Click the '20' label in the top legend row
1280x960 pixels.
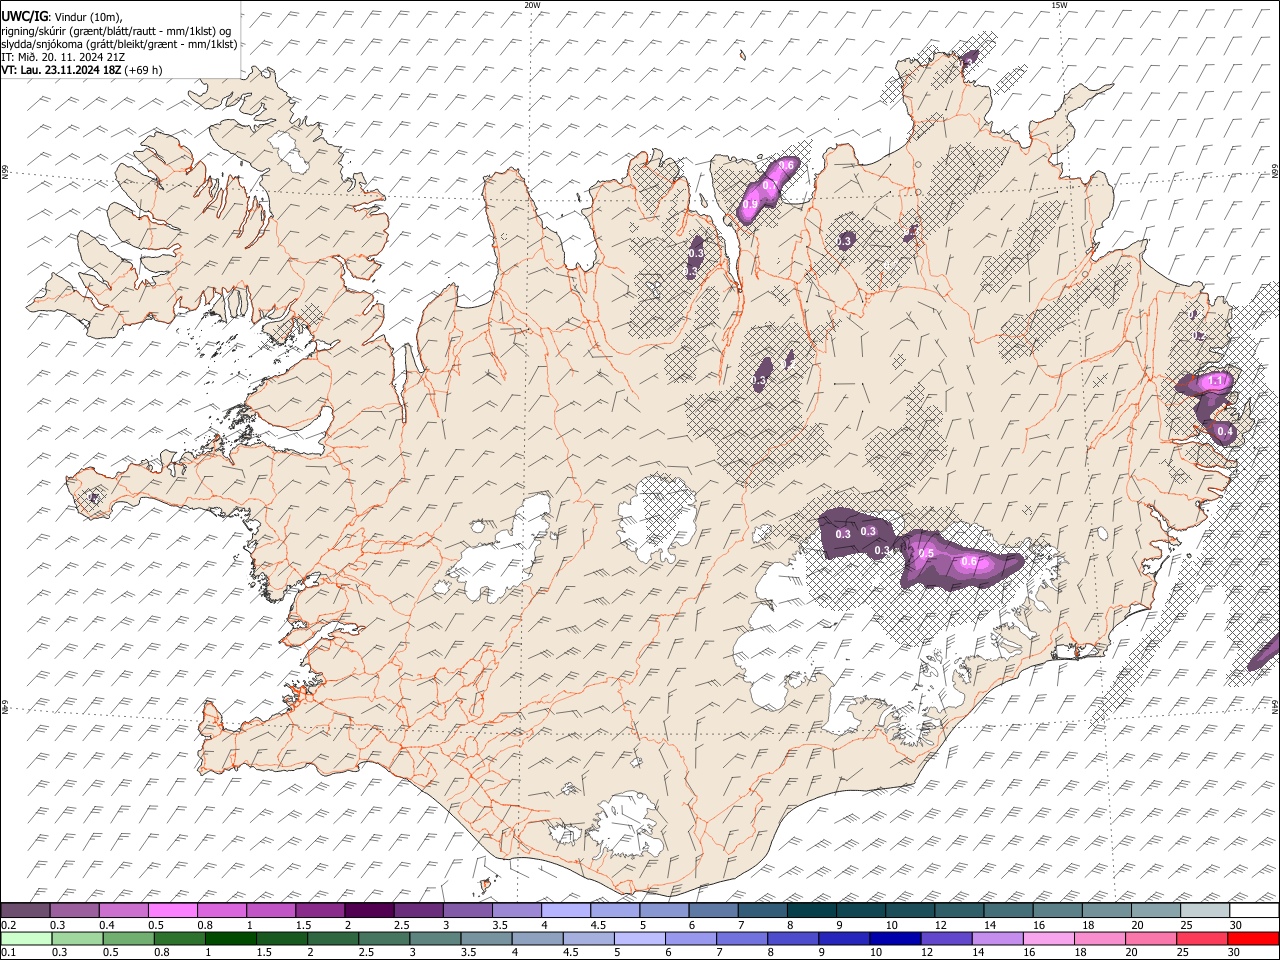[1138, 925]
